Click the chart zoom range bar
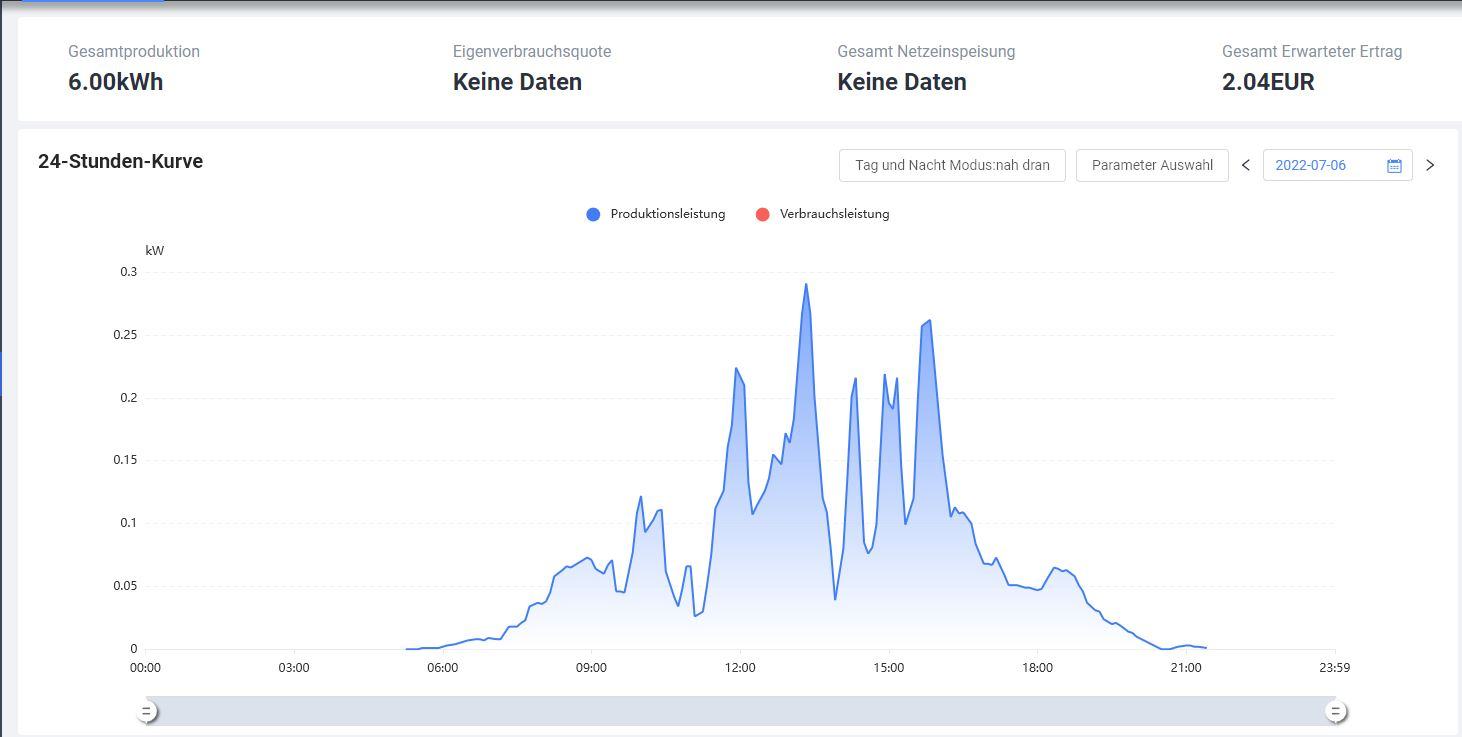The image size is (1462, 737). tap(741, 711)
